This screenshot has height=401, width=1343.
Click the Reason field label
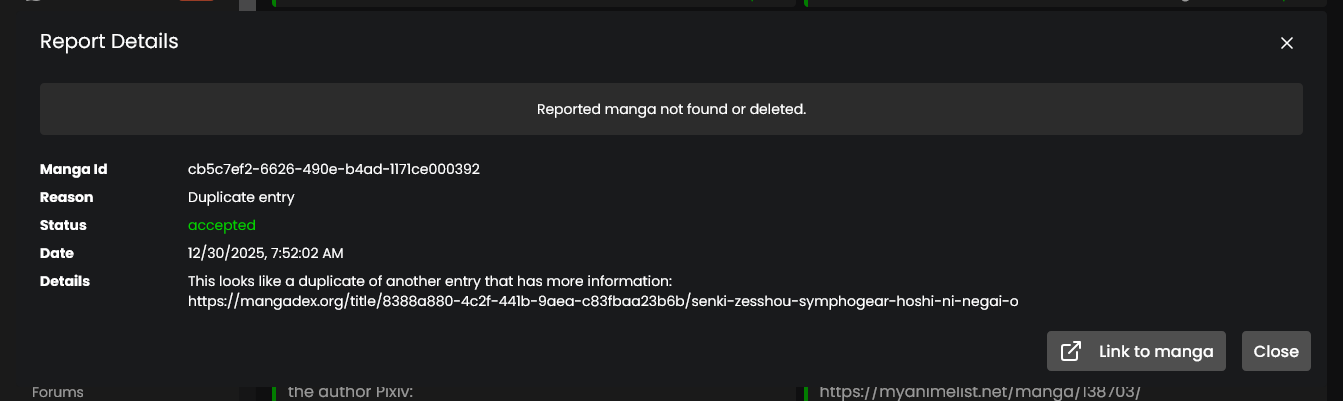point(67,197)
